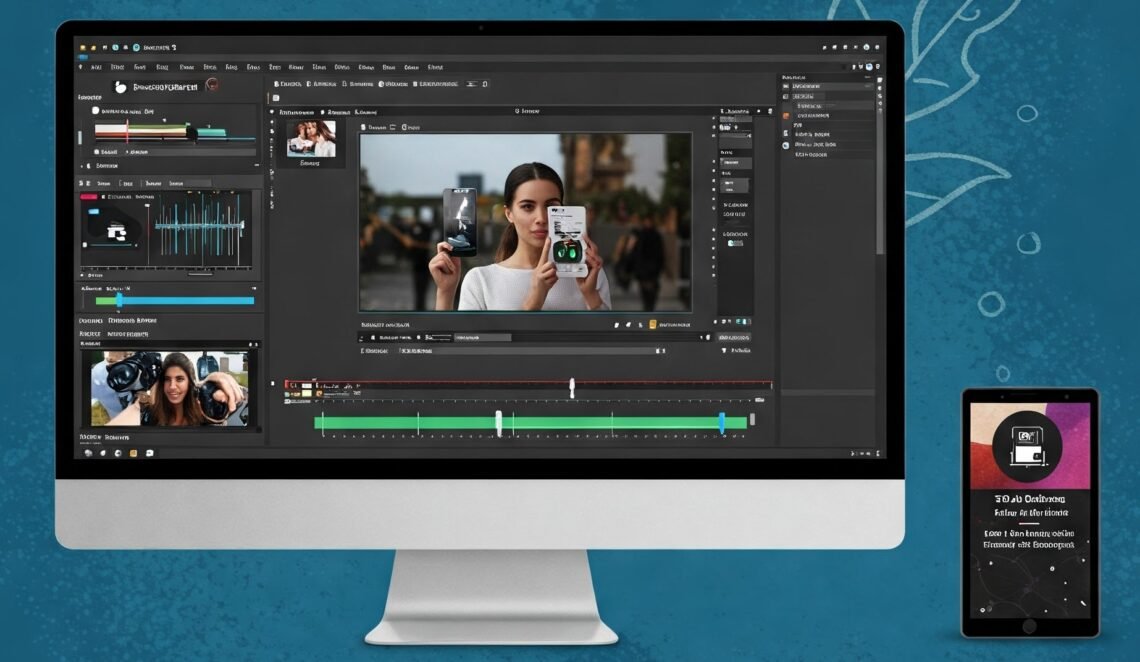This screenshot has width=1140, height=662.
Task: Click the red line on the color bars graph
Action: coord(127,132)
